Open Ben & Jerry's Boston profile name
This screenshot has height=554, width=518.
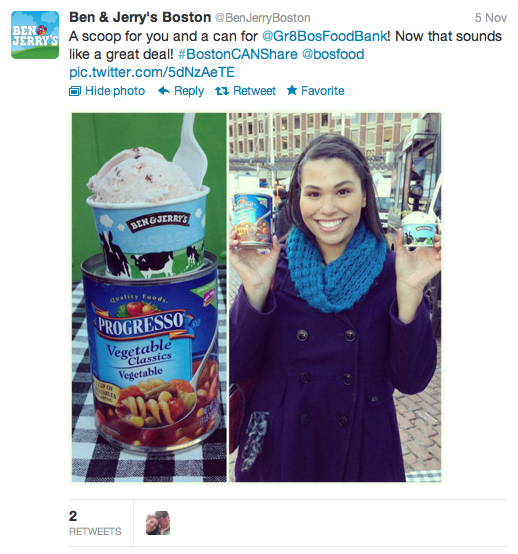140,17
